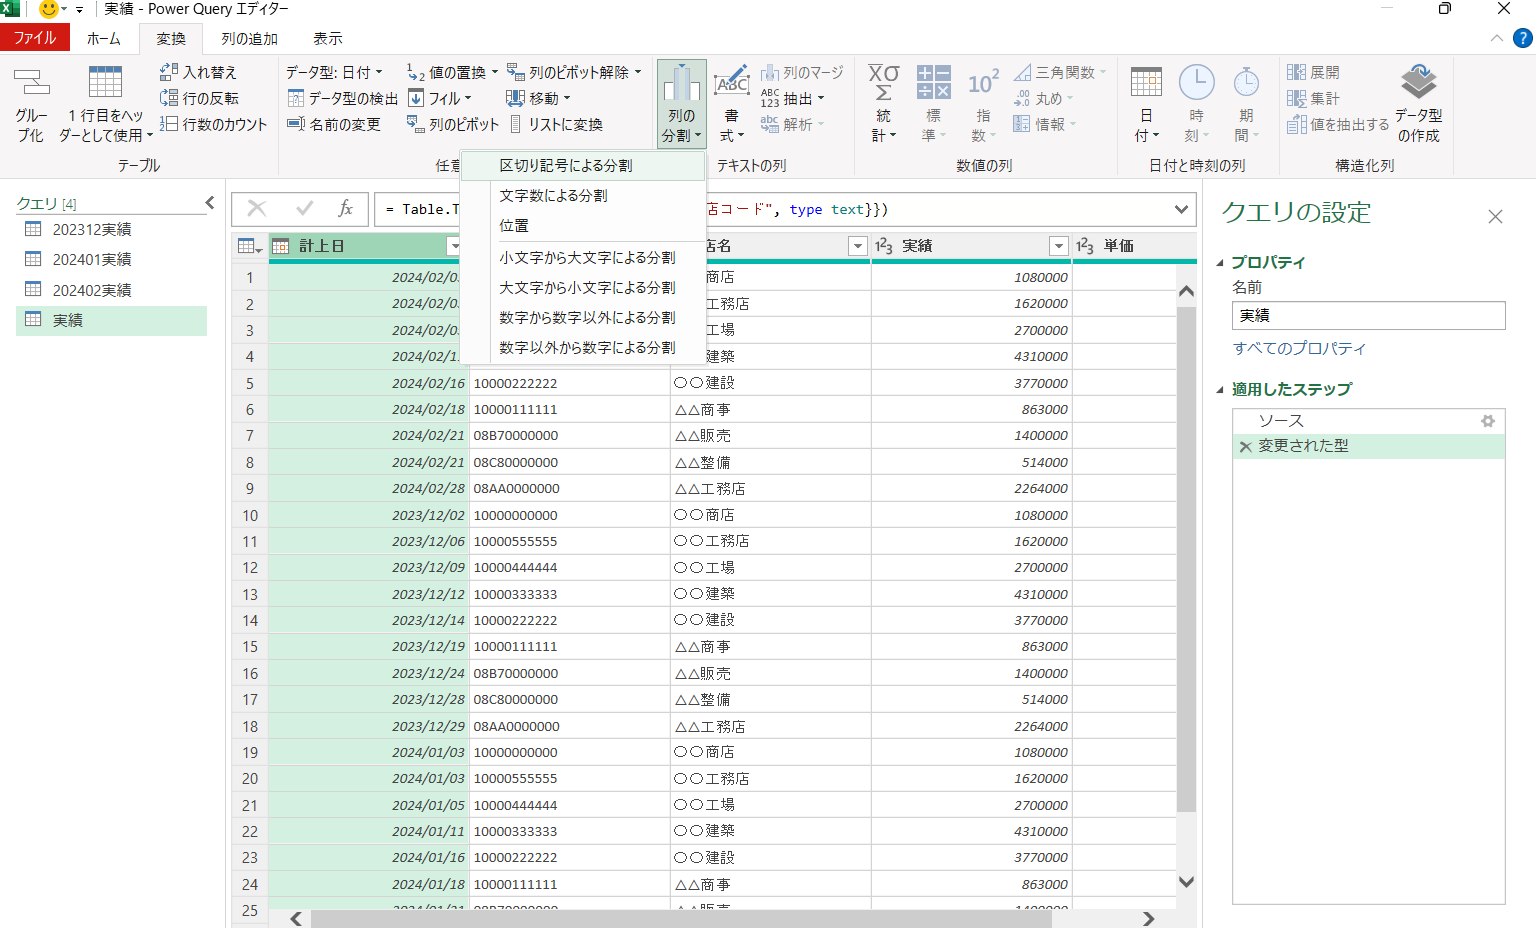1536x928 pixels.
Task: Open the 時刻 time tool
Action: (1196, 105)
